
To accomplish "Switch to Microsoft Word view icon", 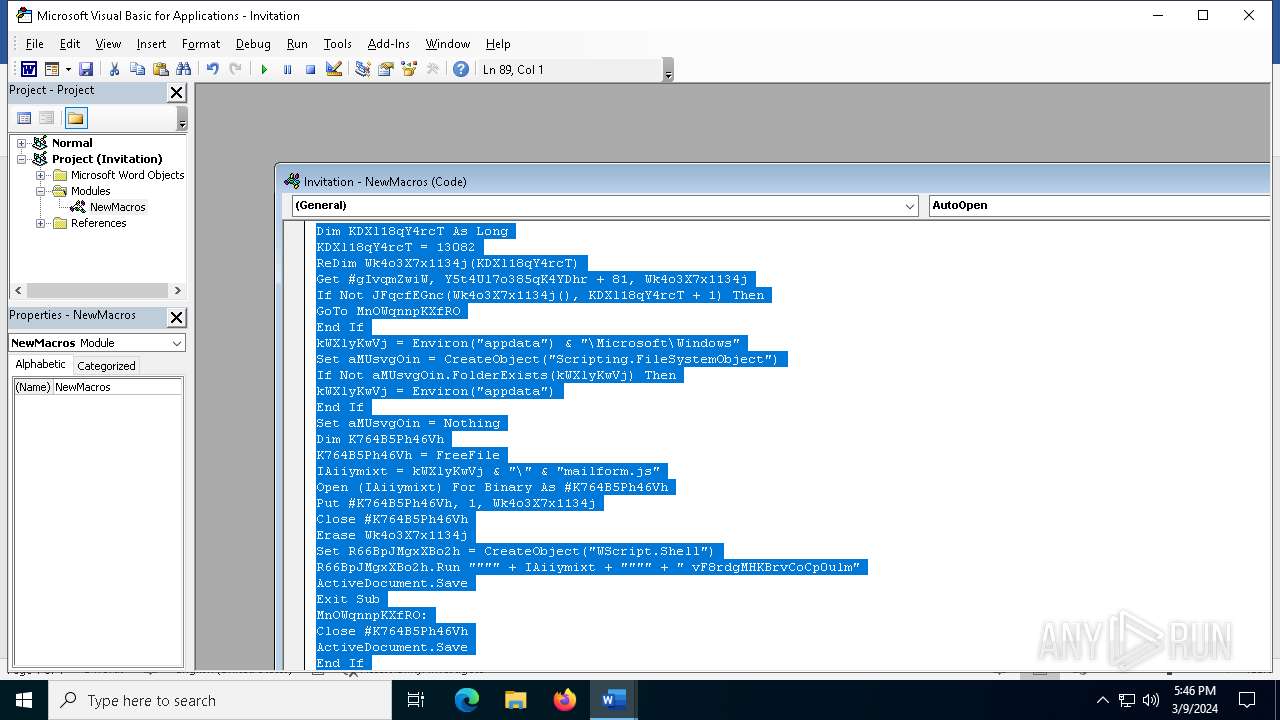I will point(29,69).
